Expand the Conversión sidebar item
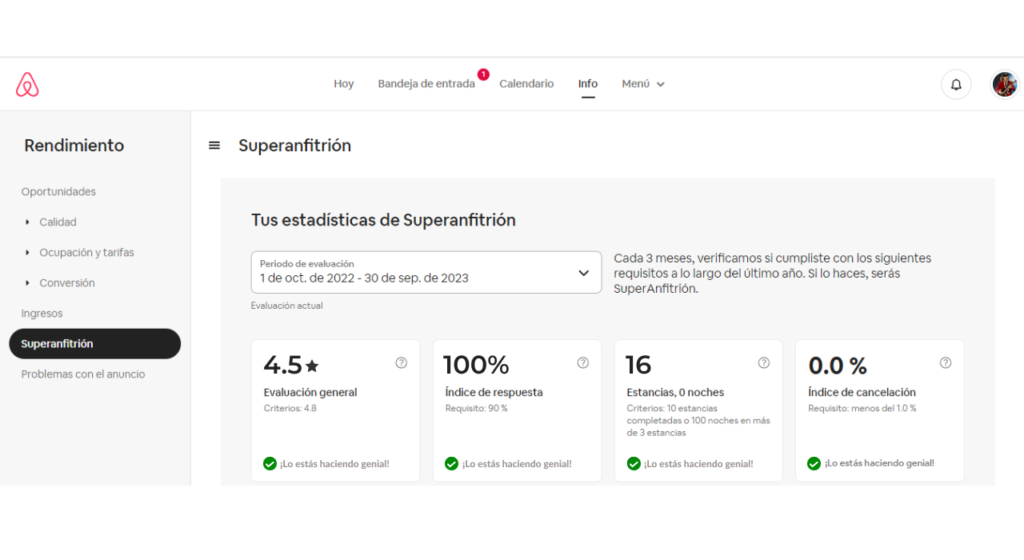 coord(67,283)
